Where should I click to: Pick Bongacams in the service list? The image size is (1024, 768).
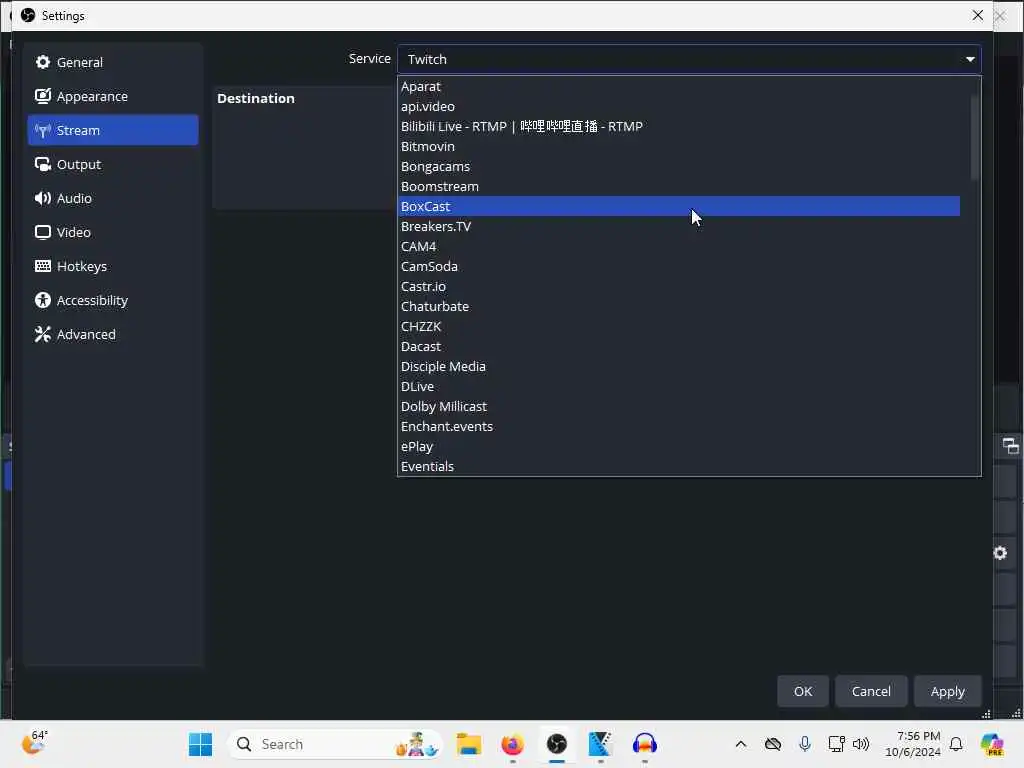pos(679,167)
